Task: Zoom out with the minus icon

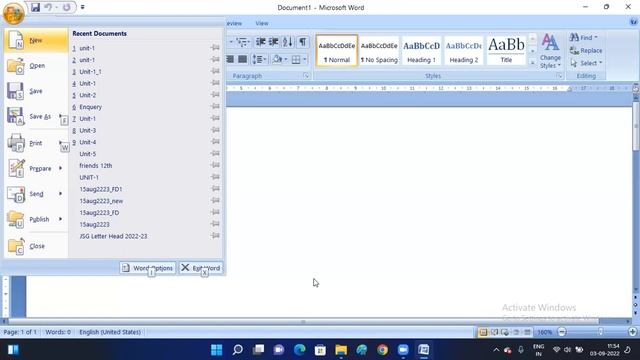Action: click(x=562, y=332)
